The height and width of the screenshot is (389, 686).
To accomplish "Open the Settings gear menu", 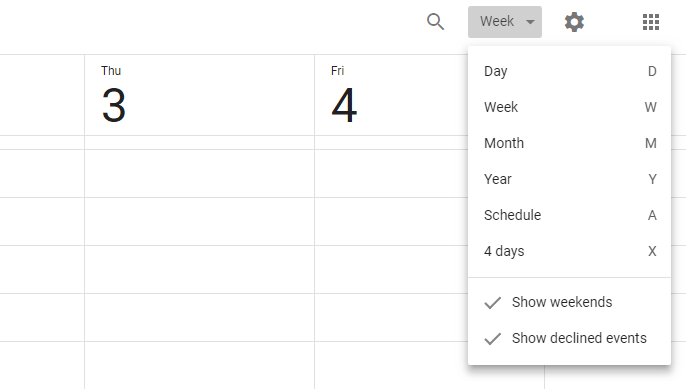I will [x=574, y=22].
